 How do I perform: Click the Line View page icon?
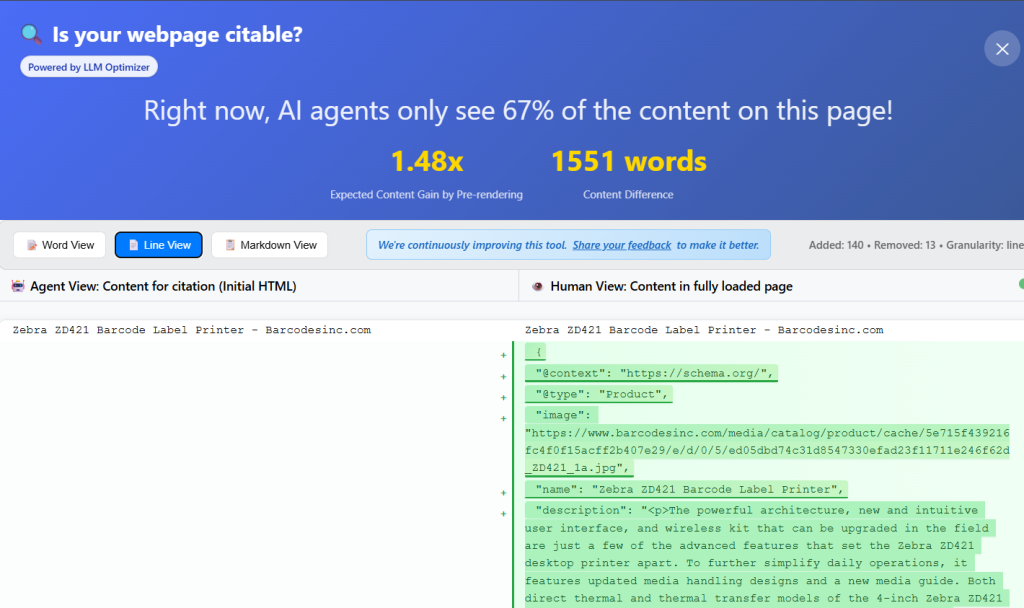coord(133,245)
